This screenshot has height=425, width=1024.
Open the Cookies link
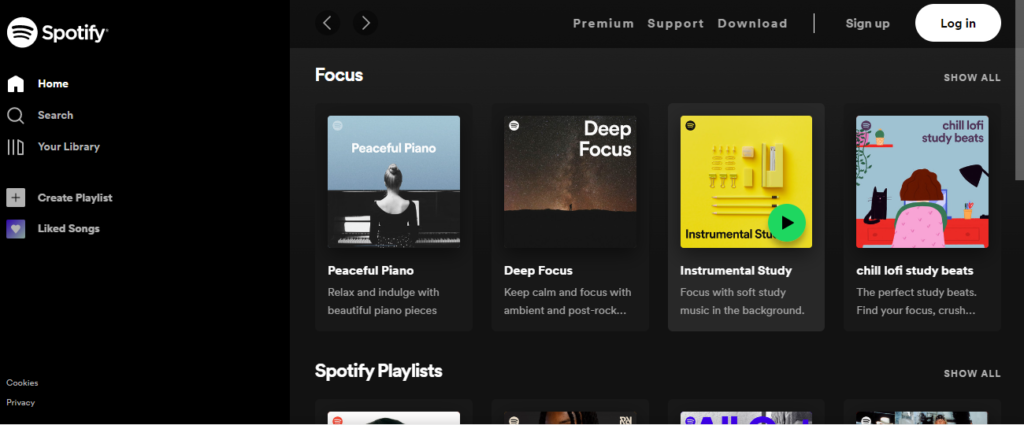pos(22,383)
